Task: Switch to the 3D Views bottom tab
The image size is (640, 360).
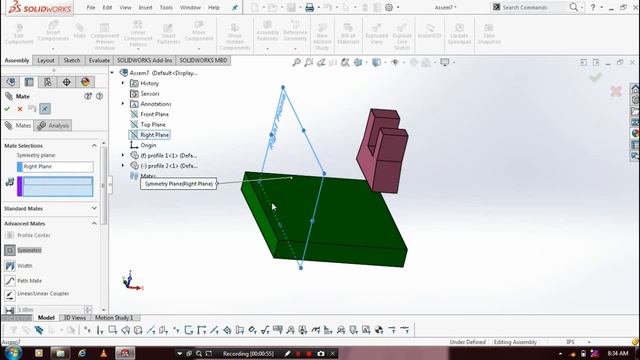Action: click(x=75, y=318)
